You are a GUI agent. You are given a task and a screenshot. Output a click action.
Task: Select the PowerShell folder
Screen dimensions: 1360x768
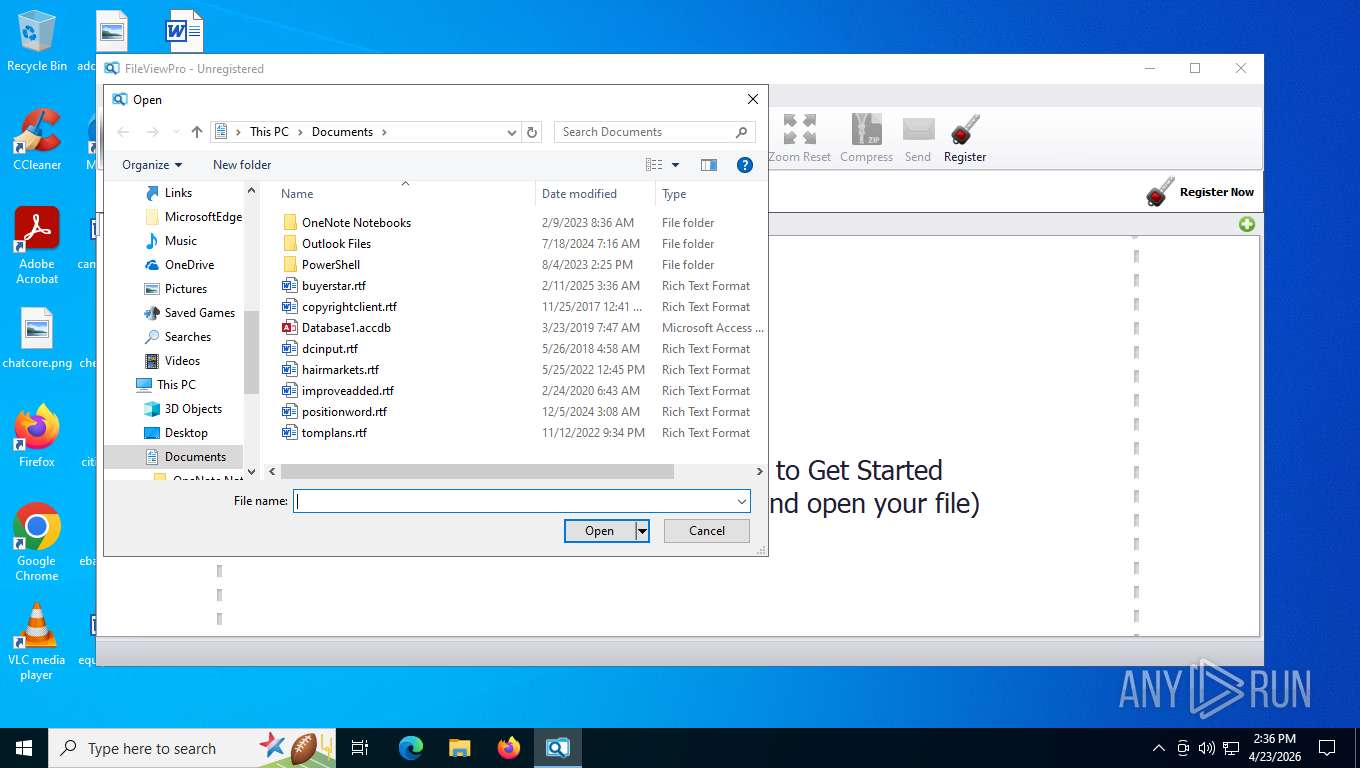(330, 265)
